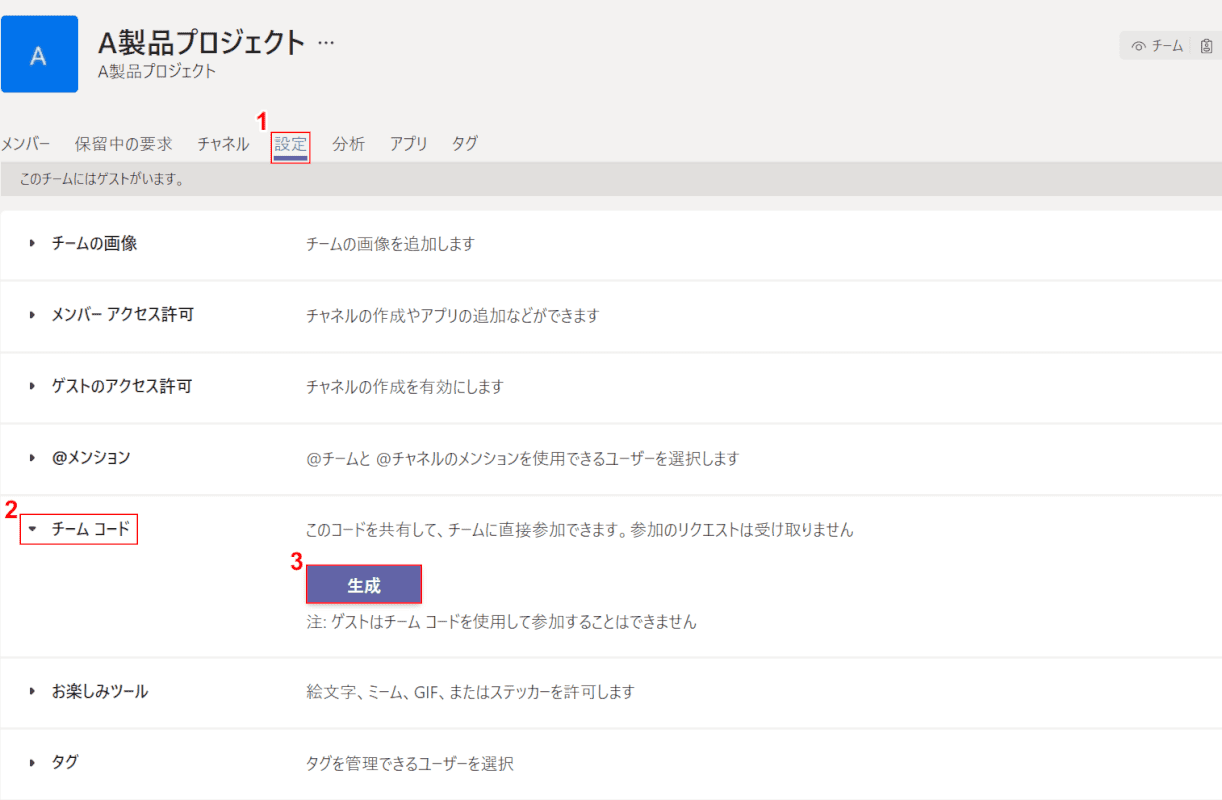Click the 'このコードを共有して' team code description

click(x=580, y=530)
